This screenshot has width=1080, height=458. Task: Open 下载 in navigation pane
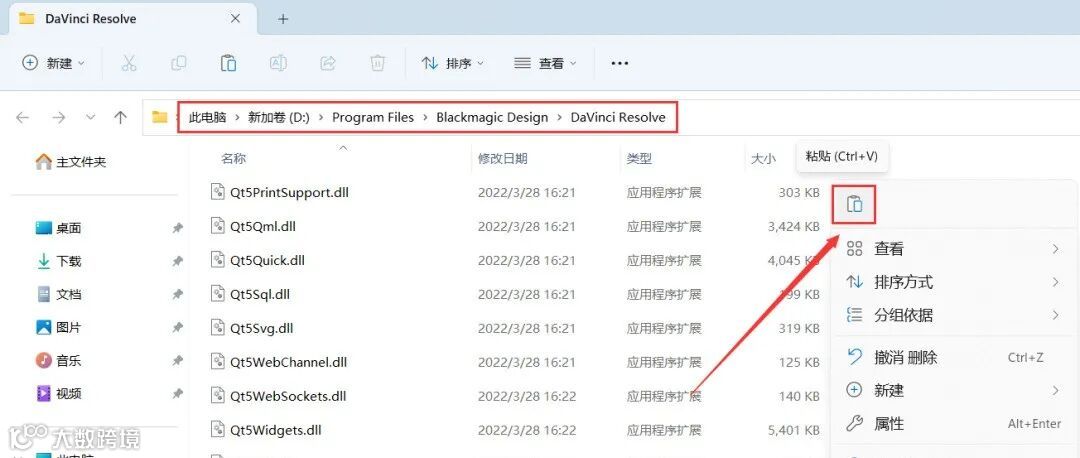59,261
